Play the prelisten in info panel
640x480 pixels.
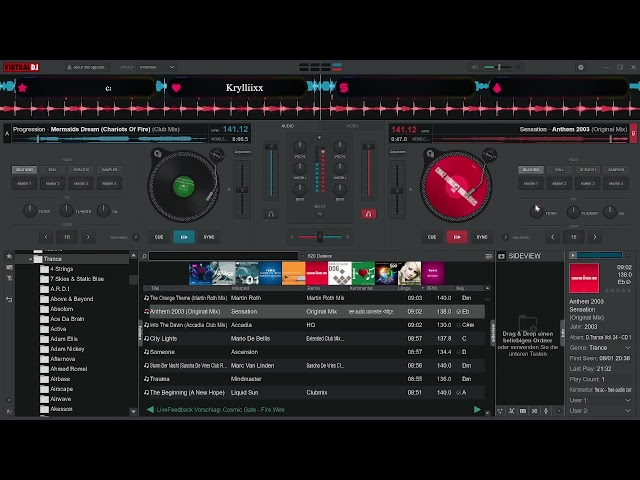573,256
